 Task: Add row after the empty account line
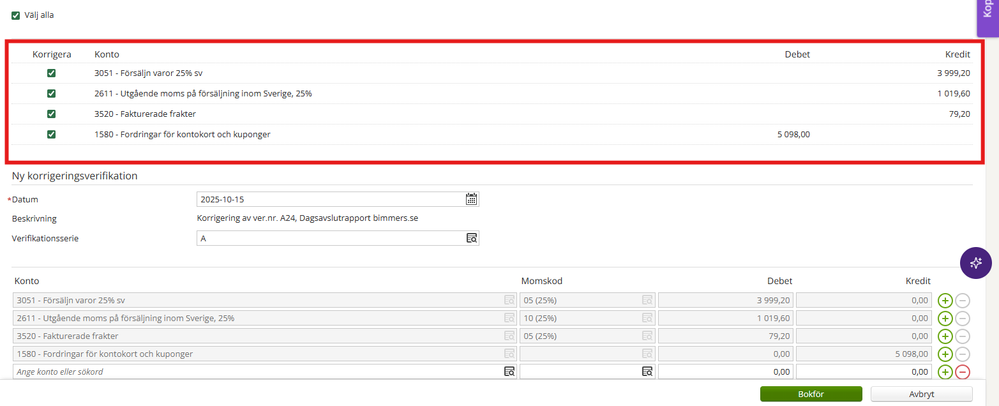point(945,372)
